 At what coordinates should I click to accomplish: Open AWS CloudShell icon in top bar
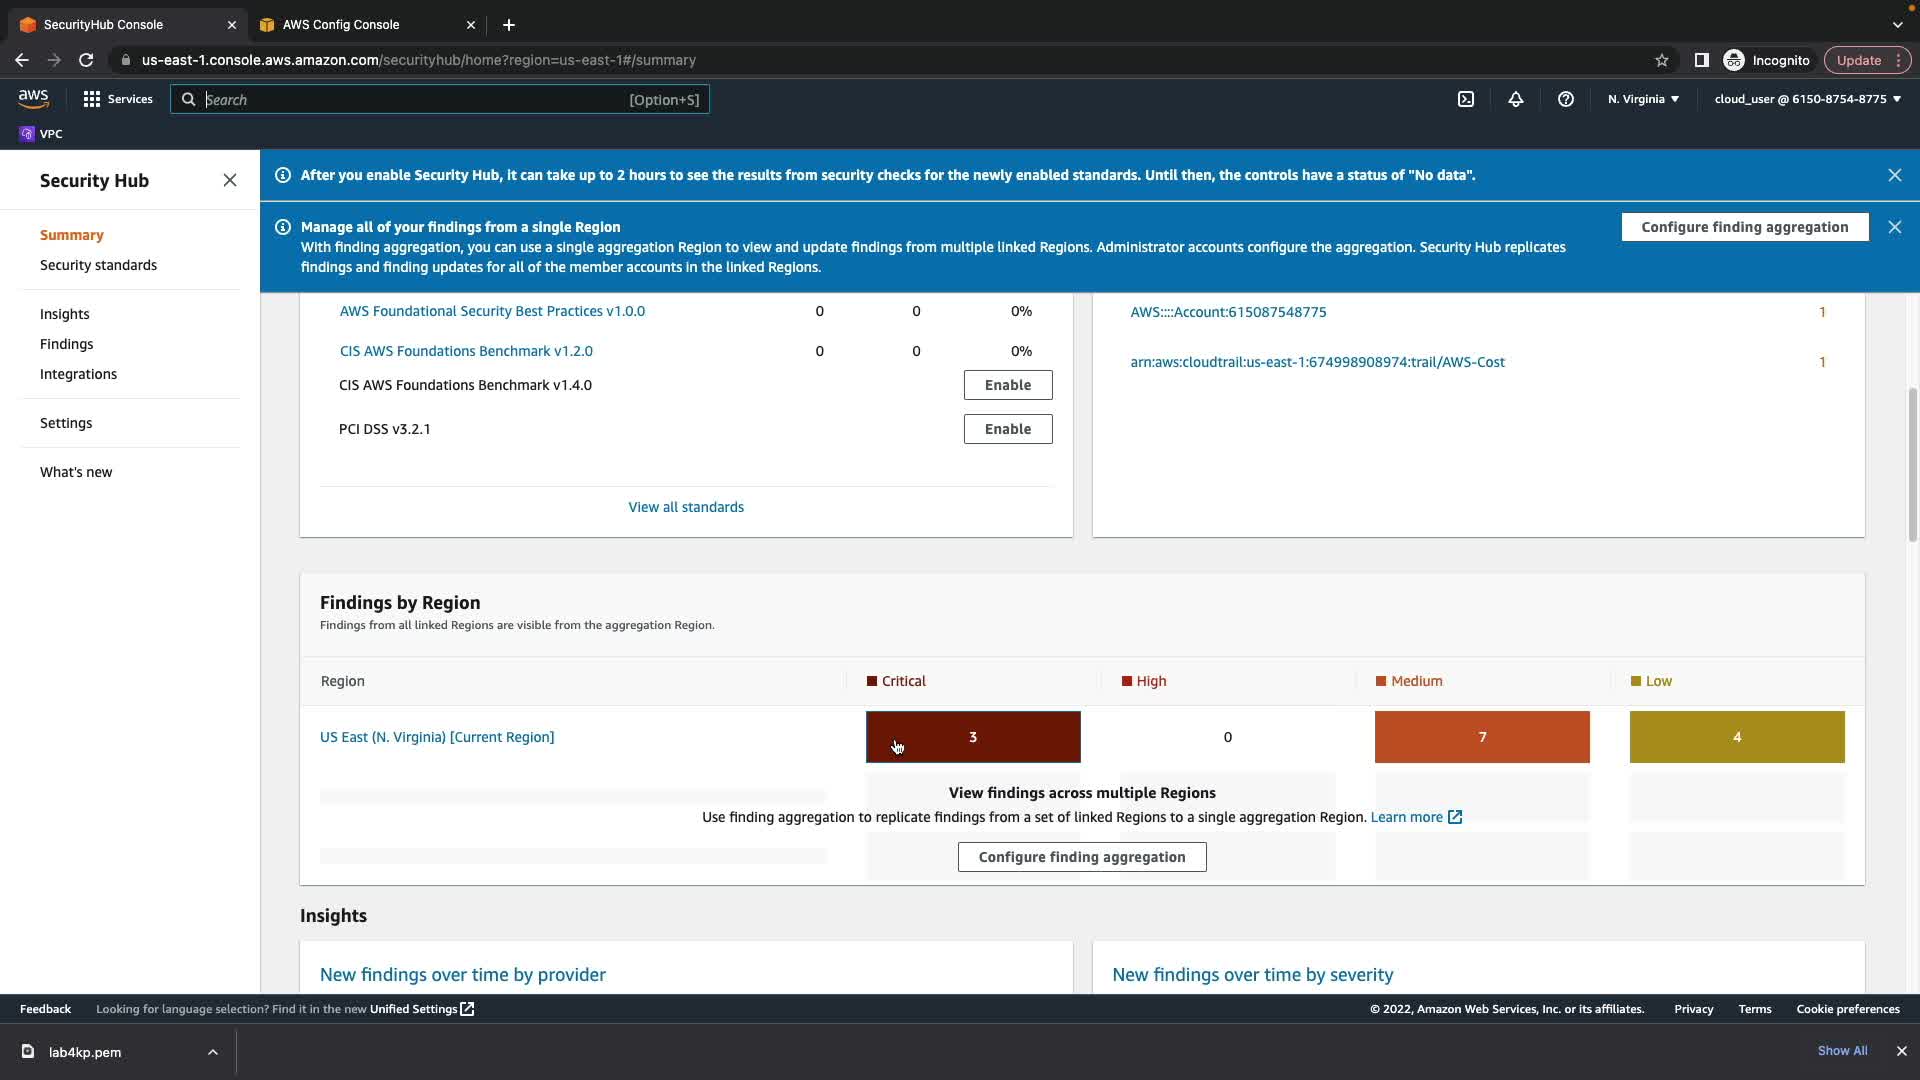pos(1466,99)
